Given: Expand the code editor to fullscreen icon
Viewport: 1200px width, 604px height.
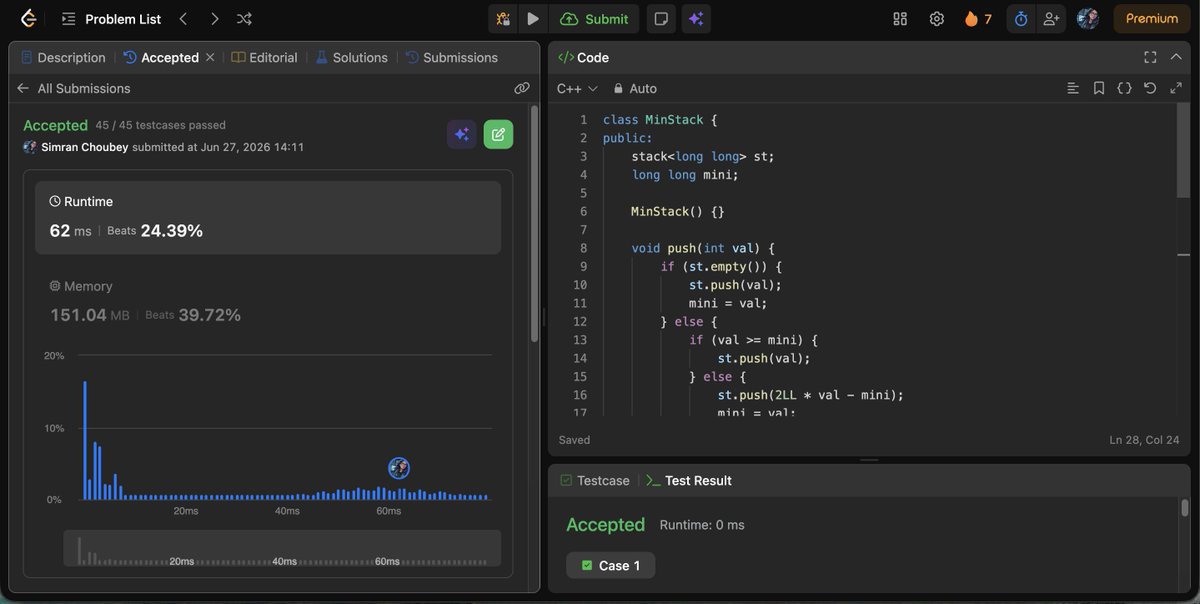Looking at the screenshot, I should (1176, 89).
